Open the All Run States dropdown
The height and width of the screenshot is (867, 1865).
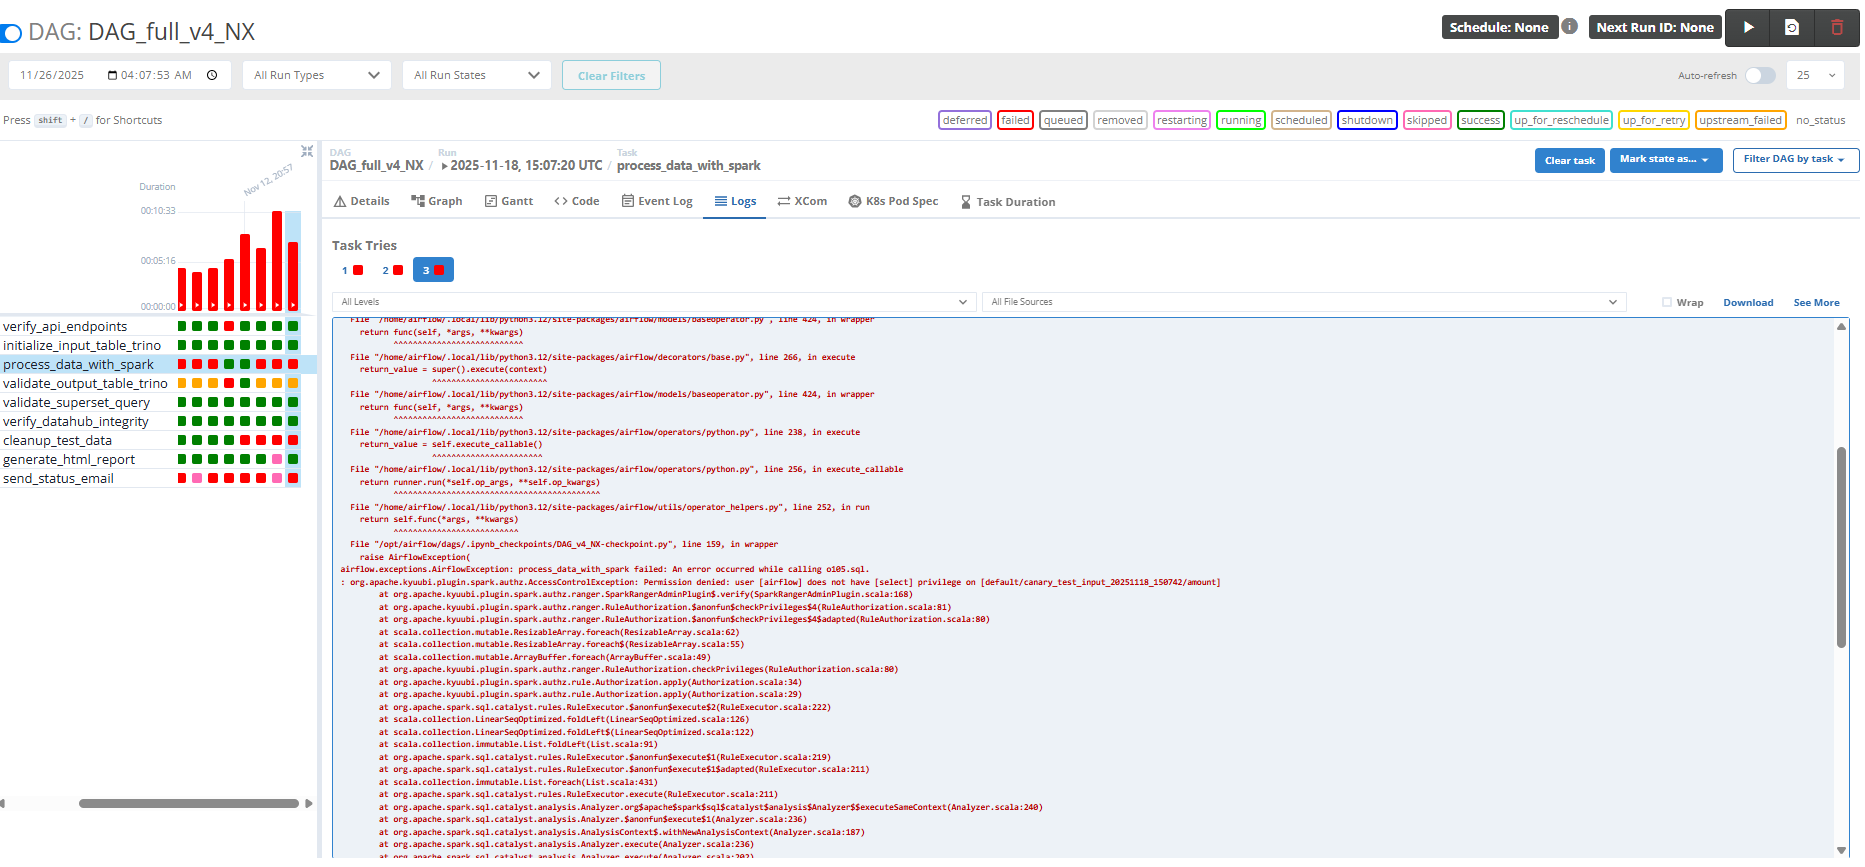pyautogui.click(x=476, y=75)
